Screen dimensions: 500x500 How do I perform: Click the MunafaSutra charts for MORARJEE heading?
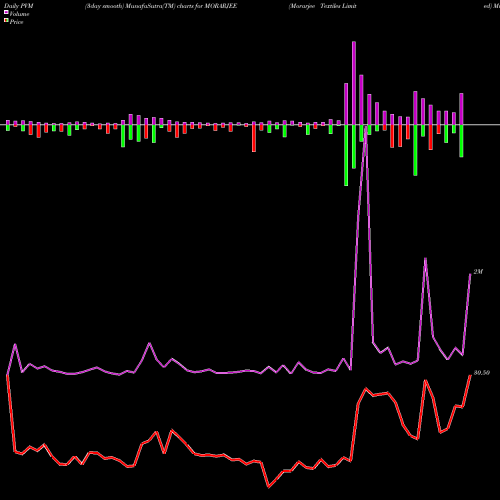point(161,6)
